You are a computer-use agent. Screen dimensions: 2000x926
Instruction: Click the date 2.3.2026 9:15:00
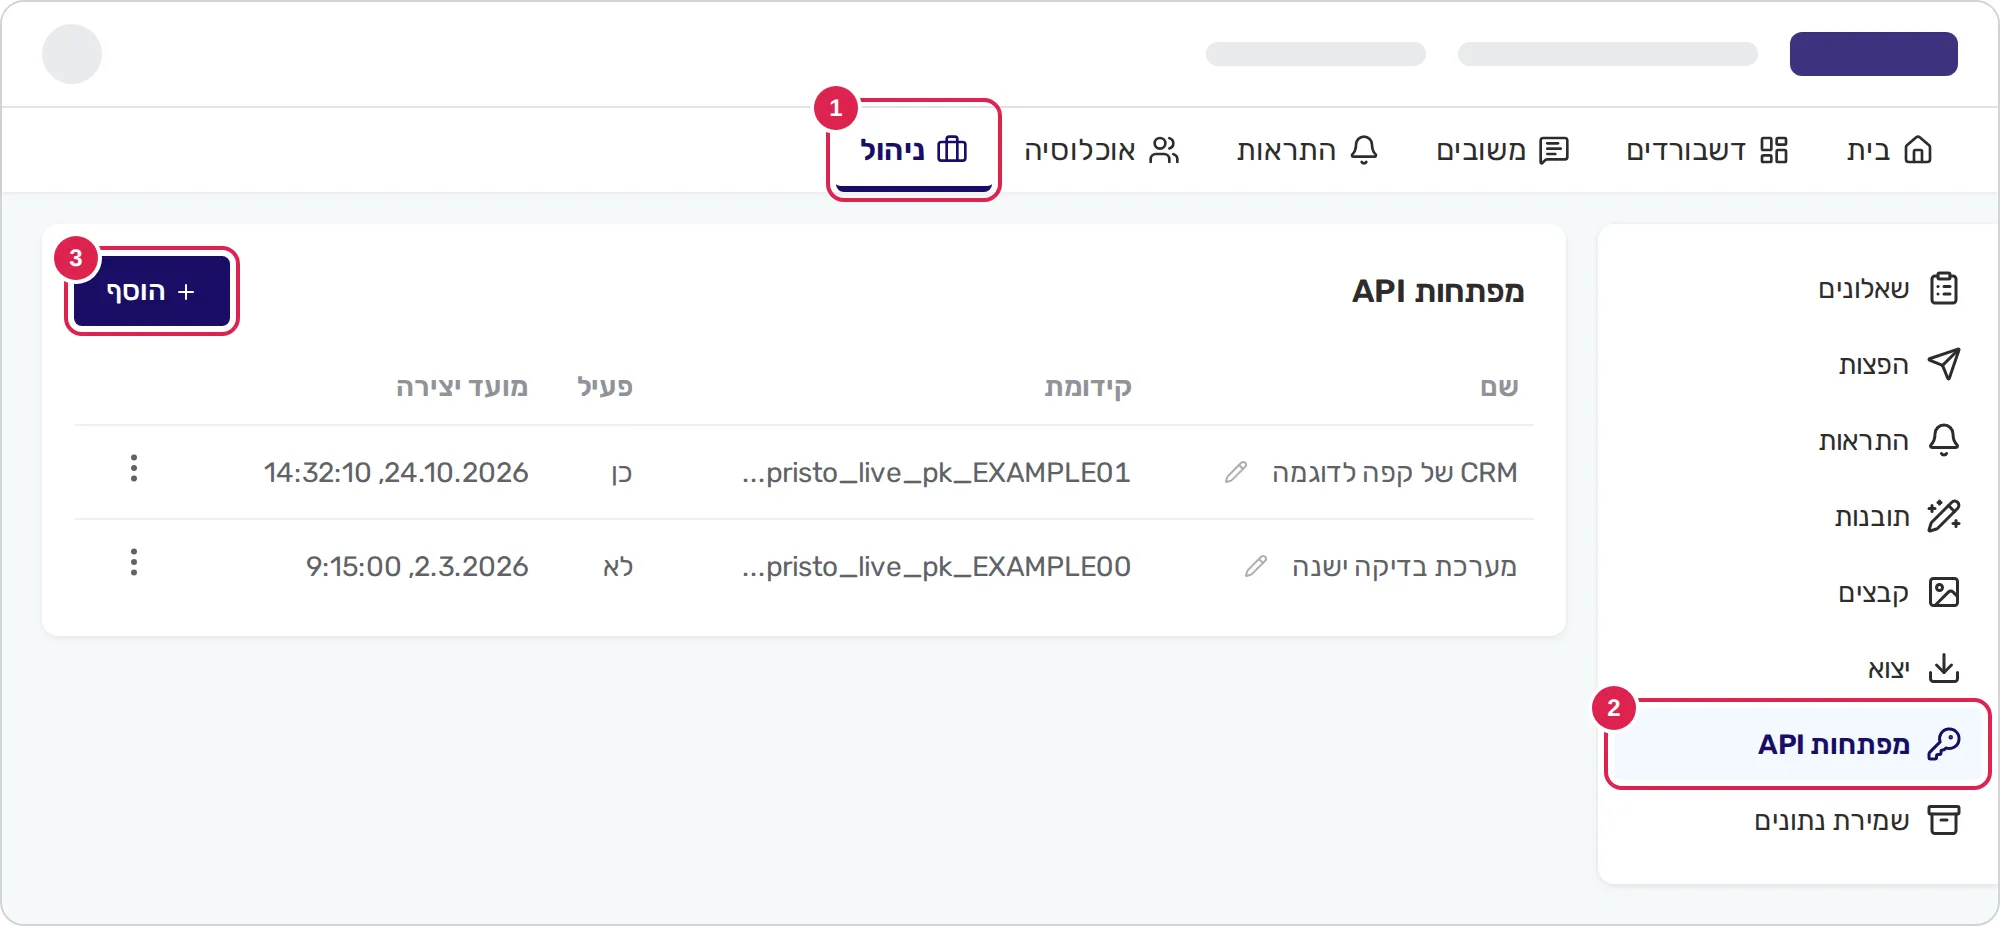[x=417, y=566]
